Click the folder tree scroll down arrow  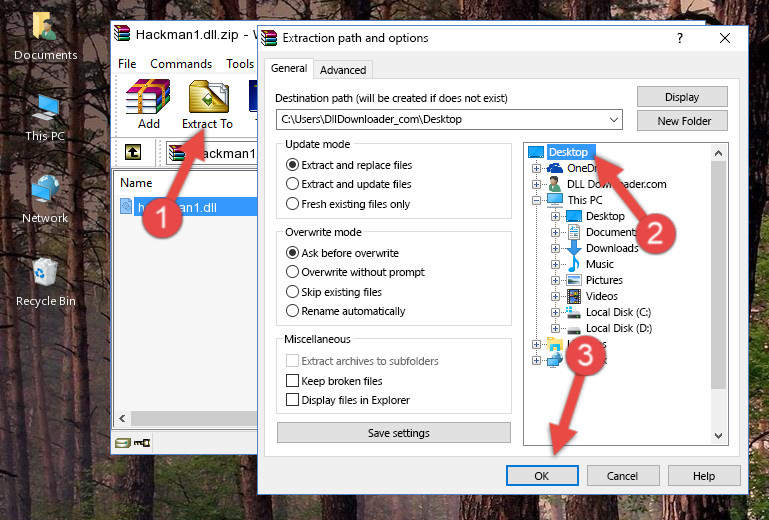(x=718, y=436)
